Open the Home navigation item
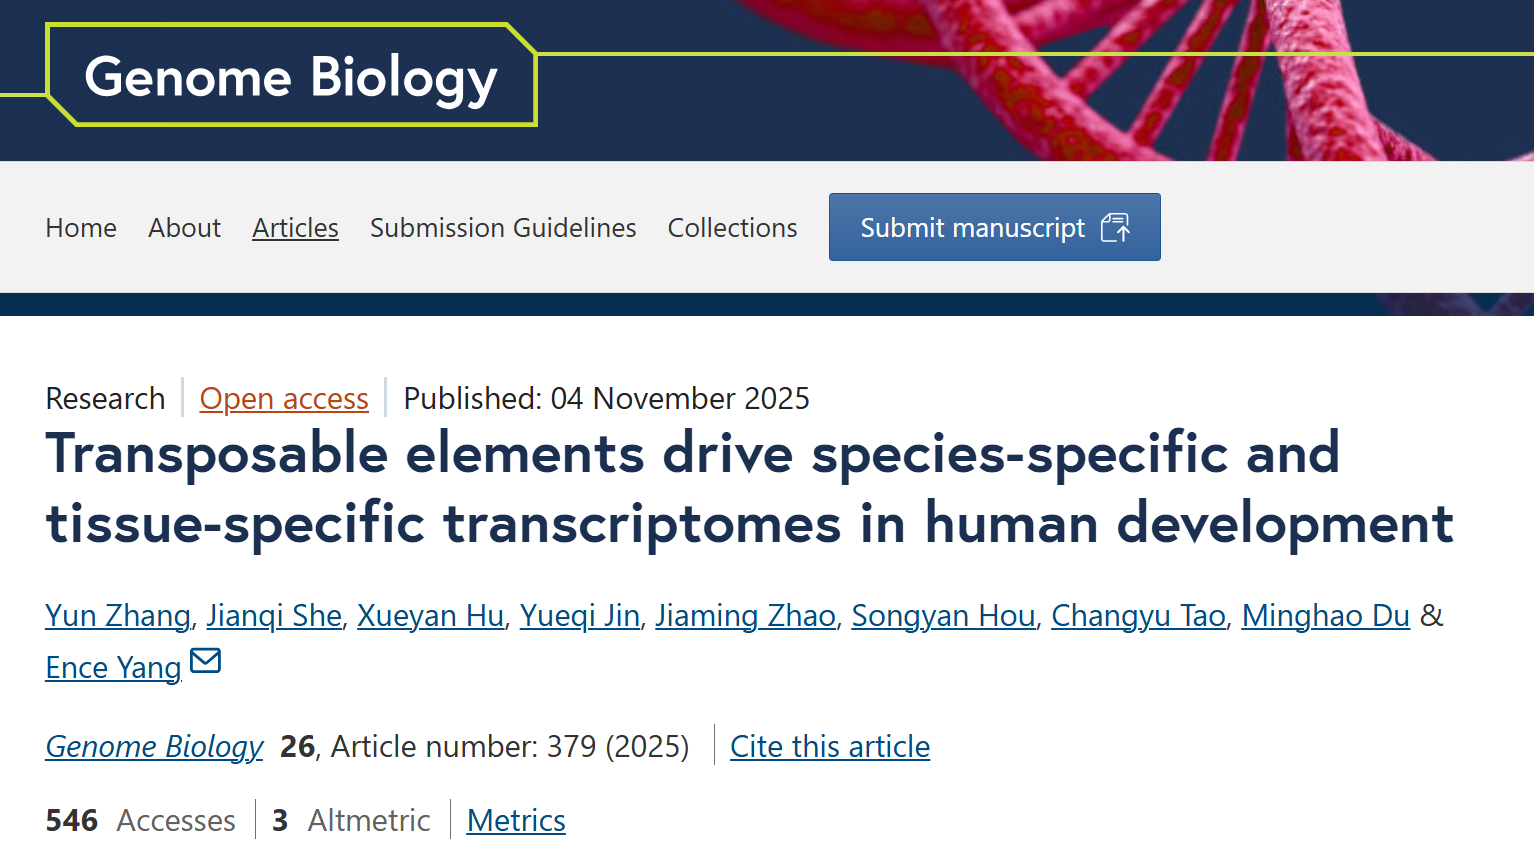 point(81,228)
